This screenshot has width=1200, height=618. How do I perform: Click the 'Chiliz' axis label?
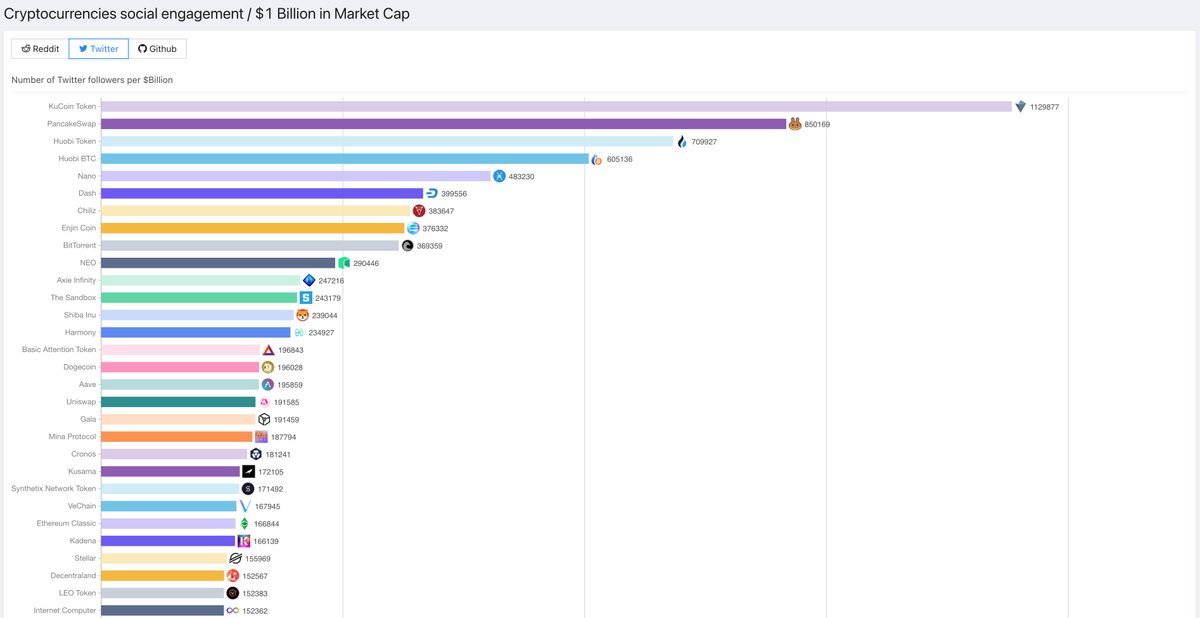(87, 211)
